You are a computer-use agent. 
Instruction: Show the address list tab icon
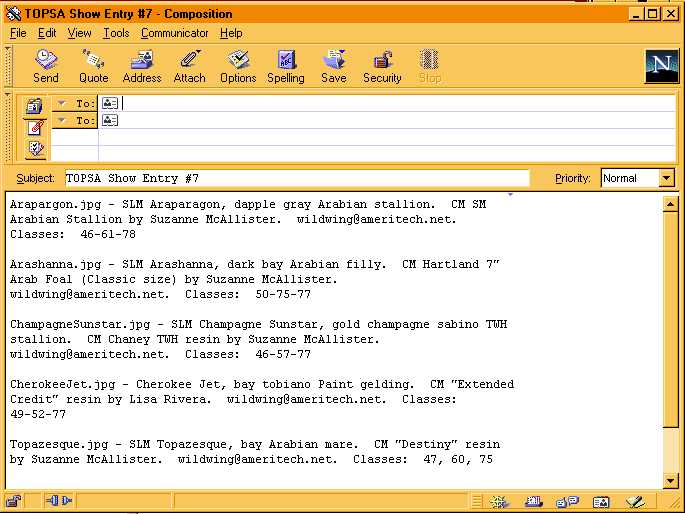point(35,106)
